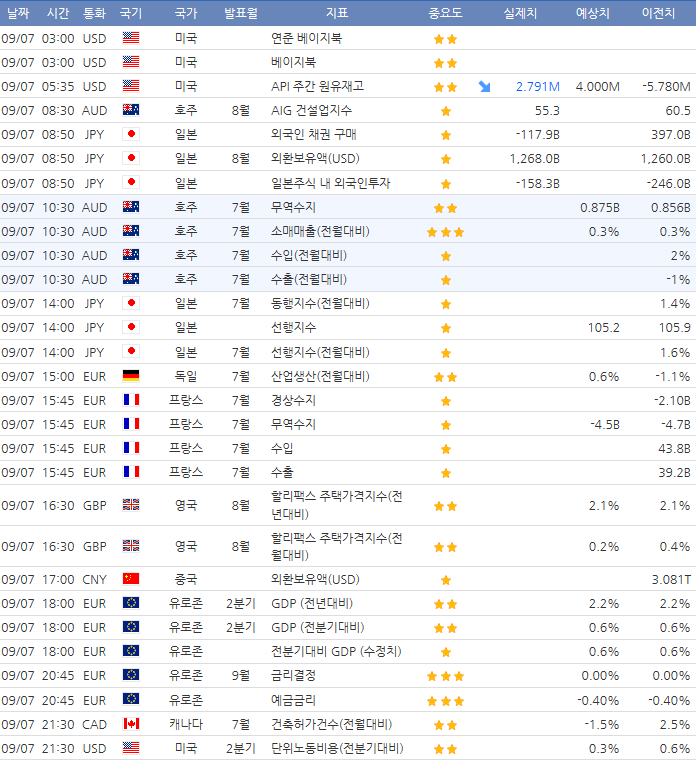Screen dimensions: 696x765
Task: Click the UK flag in 핼리팩스 전월대비 row
Action: click(131, 546)
